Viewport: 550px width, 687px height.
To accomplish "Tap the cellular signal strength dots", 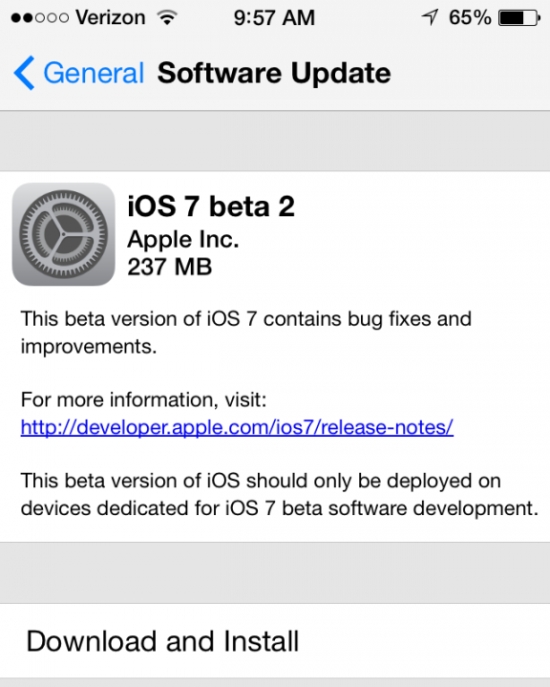I will (39, 18).
